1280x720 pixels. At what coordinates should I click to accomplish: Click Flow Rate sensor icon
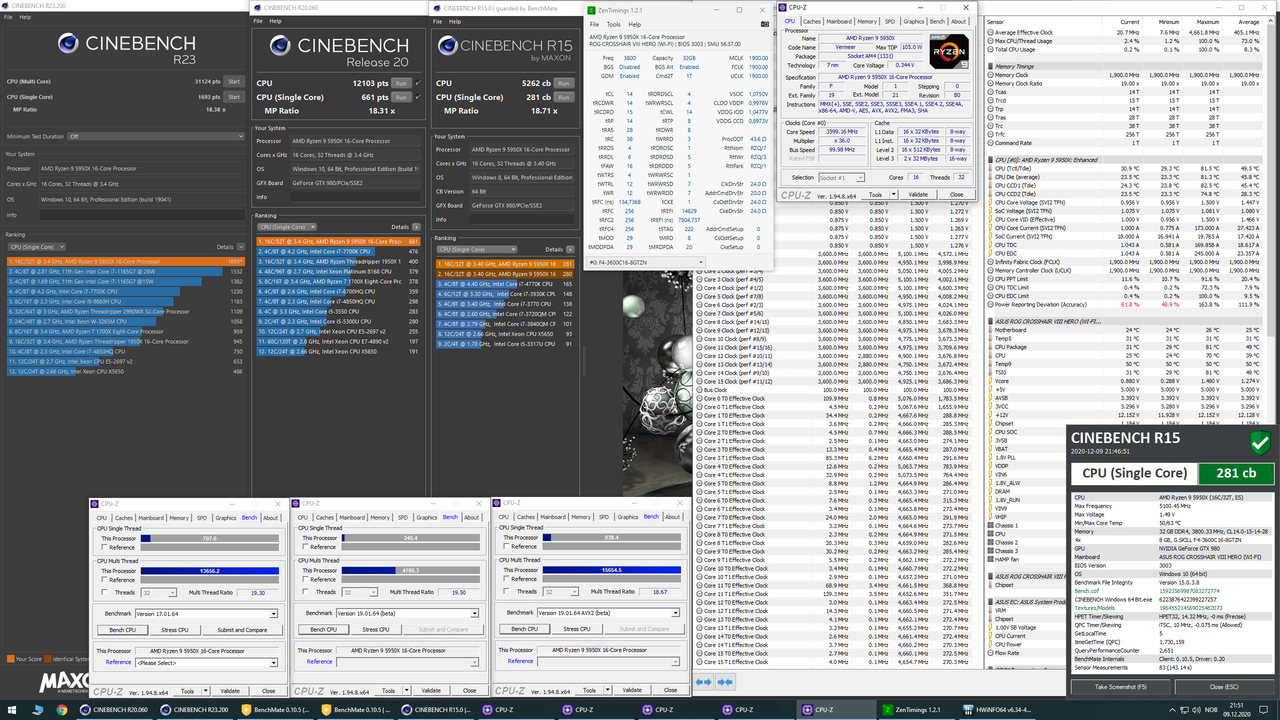(991, 653)
